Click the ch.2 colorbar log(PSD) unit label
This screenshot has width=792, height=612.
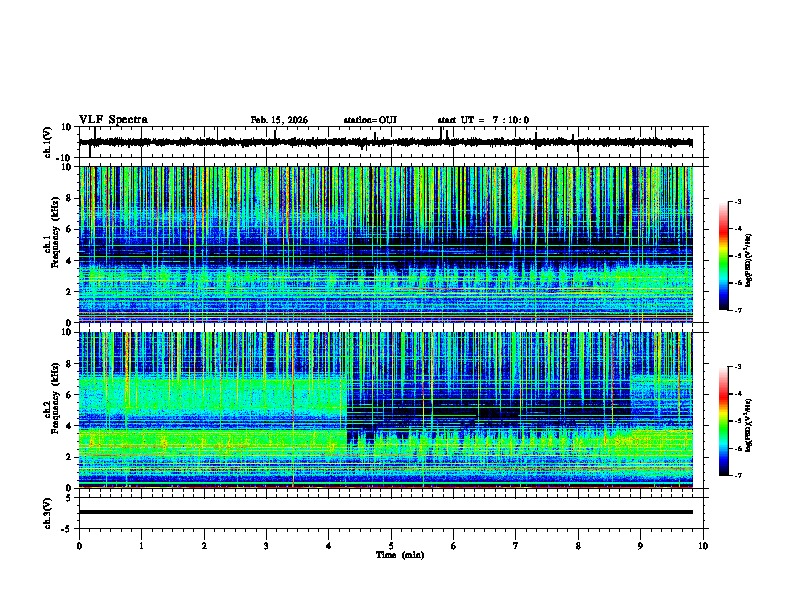pos(749,425)
